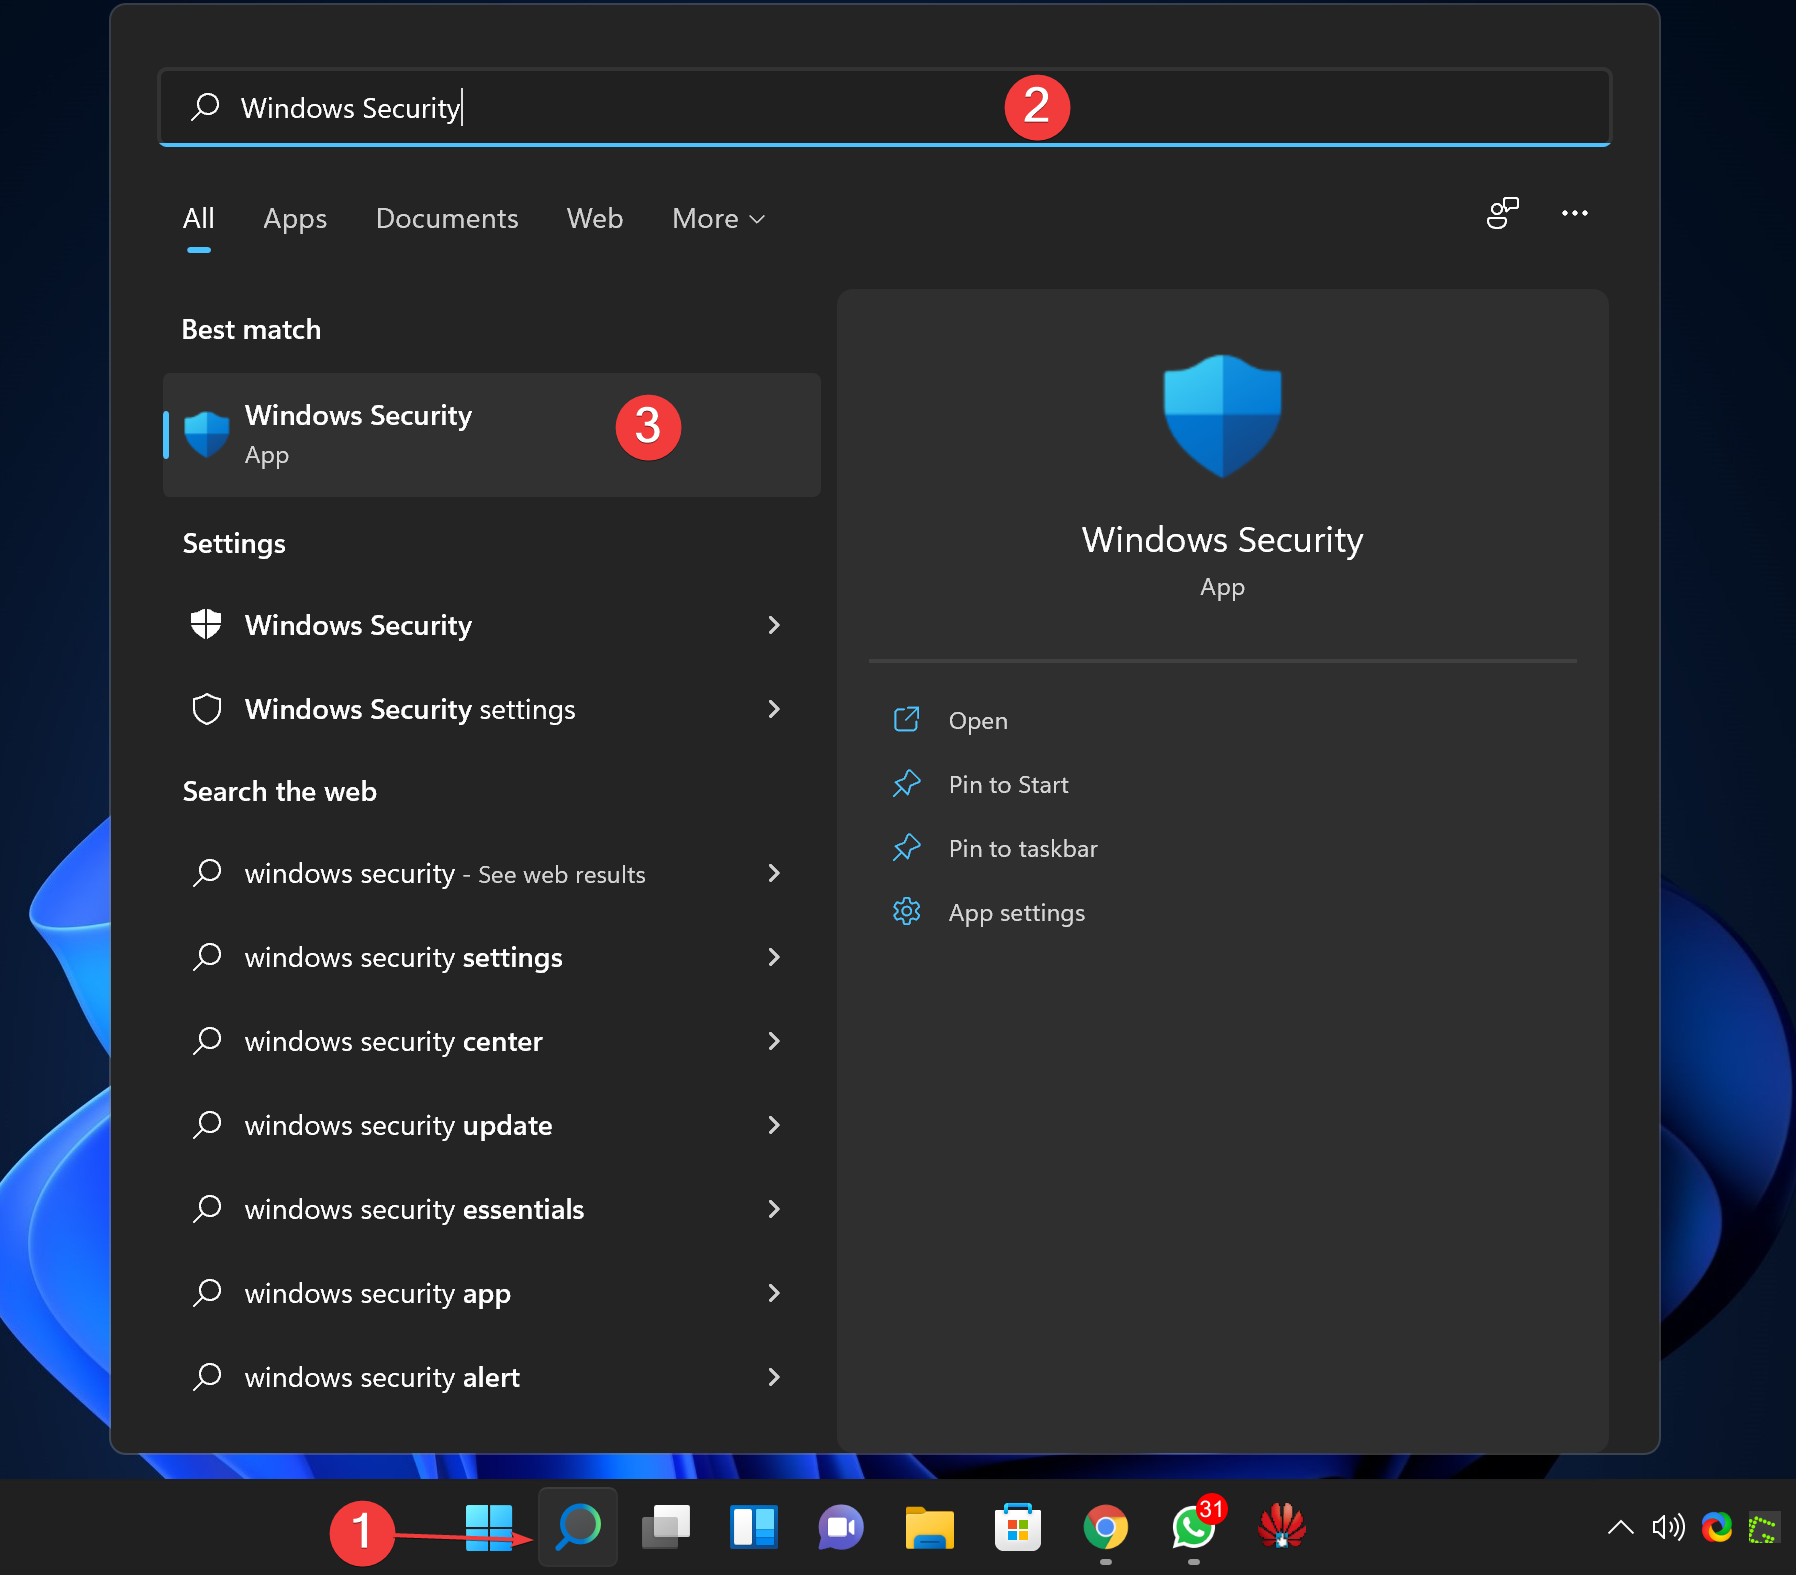Switch to the Web tab

[x=595, y=218]
